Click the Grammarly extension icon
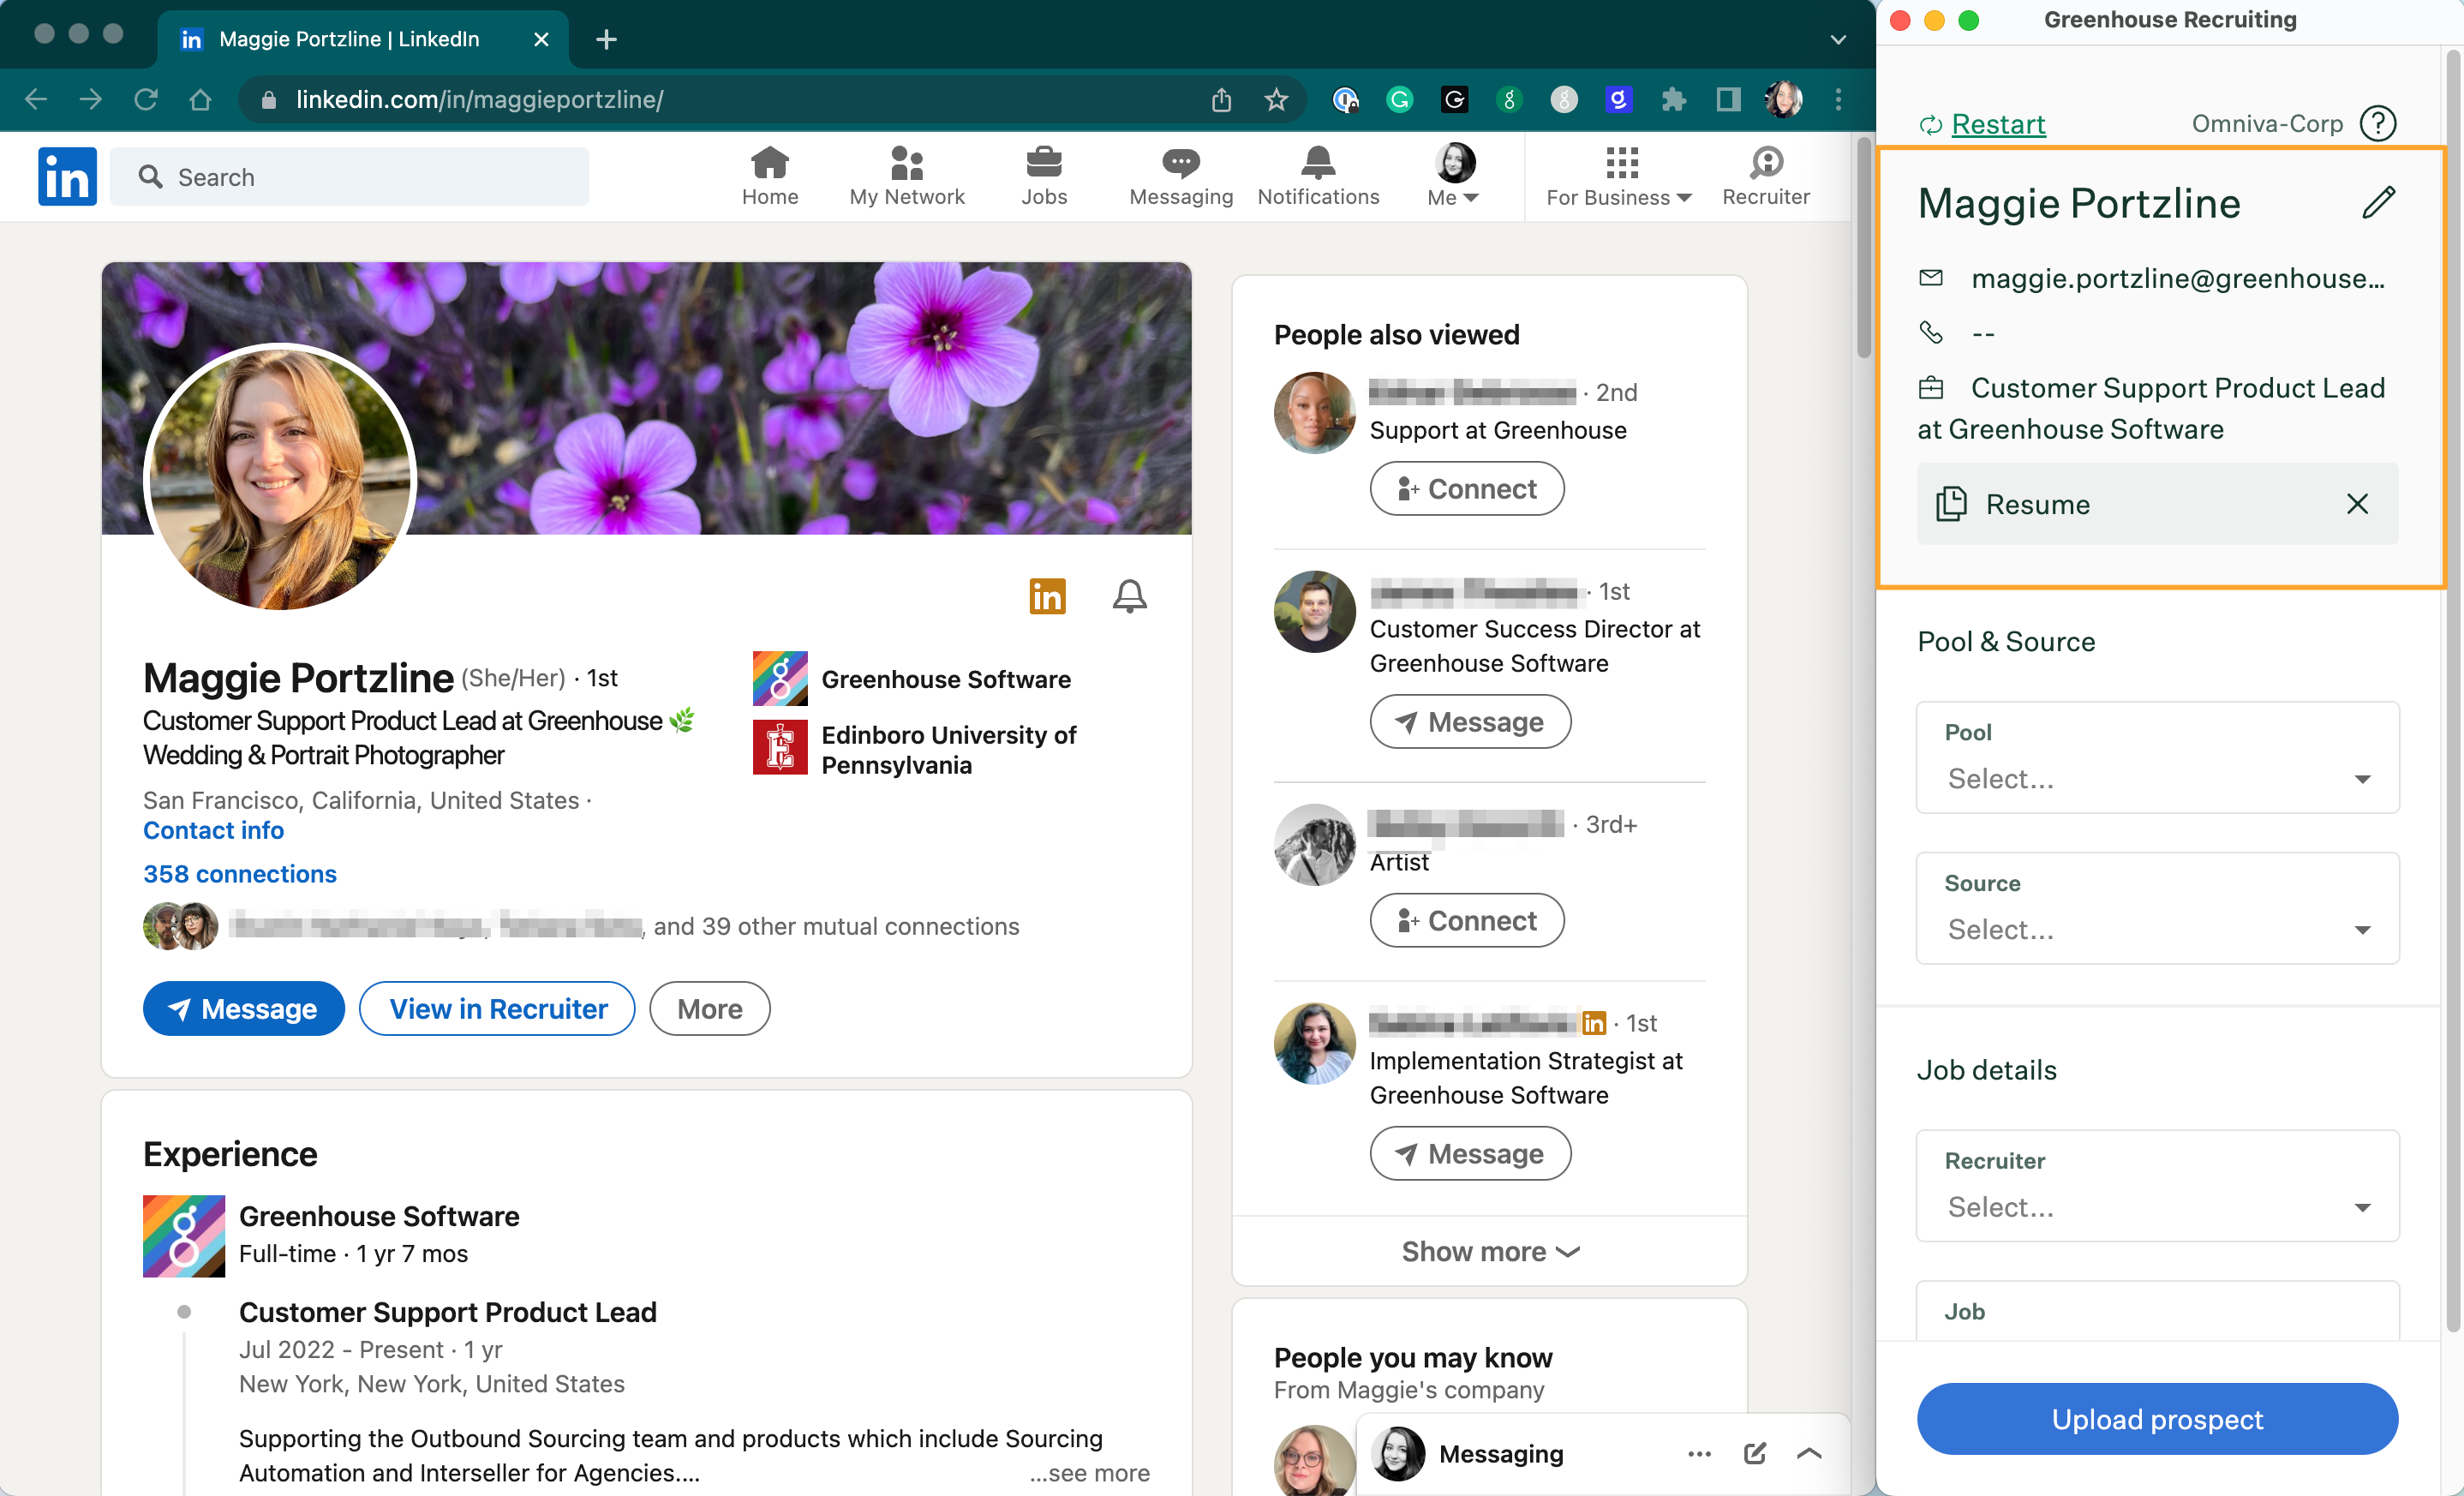Viewport: 2464px width, 1496px height. (x=1399, y=99)
